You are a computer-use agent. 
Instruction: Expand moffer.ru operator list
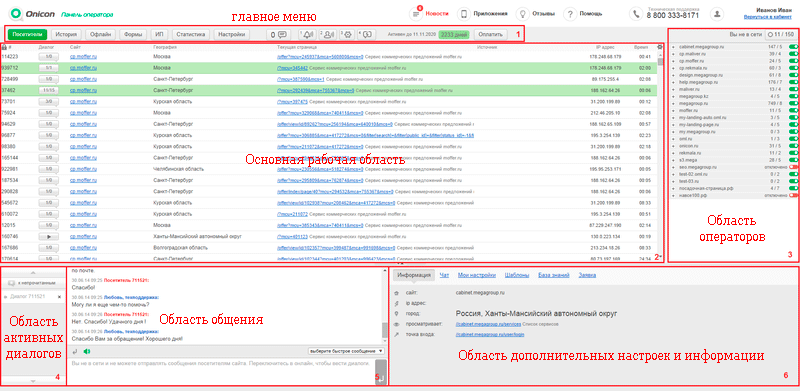(673, 110)
